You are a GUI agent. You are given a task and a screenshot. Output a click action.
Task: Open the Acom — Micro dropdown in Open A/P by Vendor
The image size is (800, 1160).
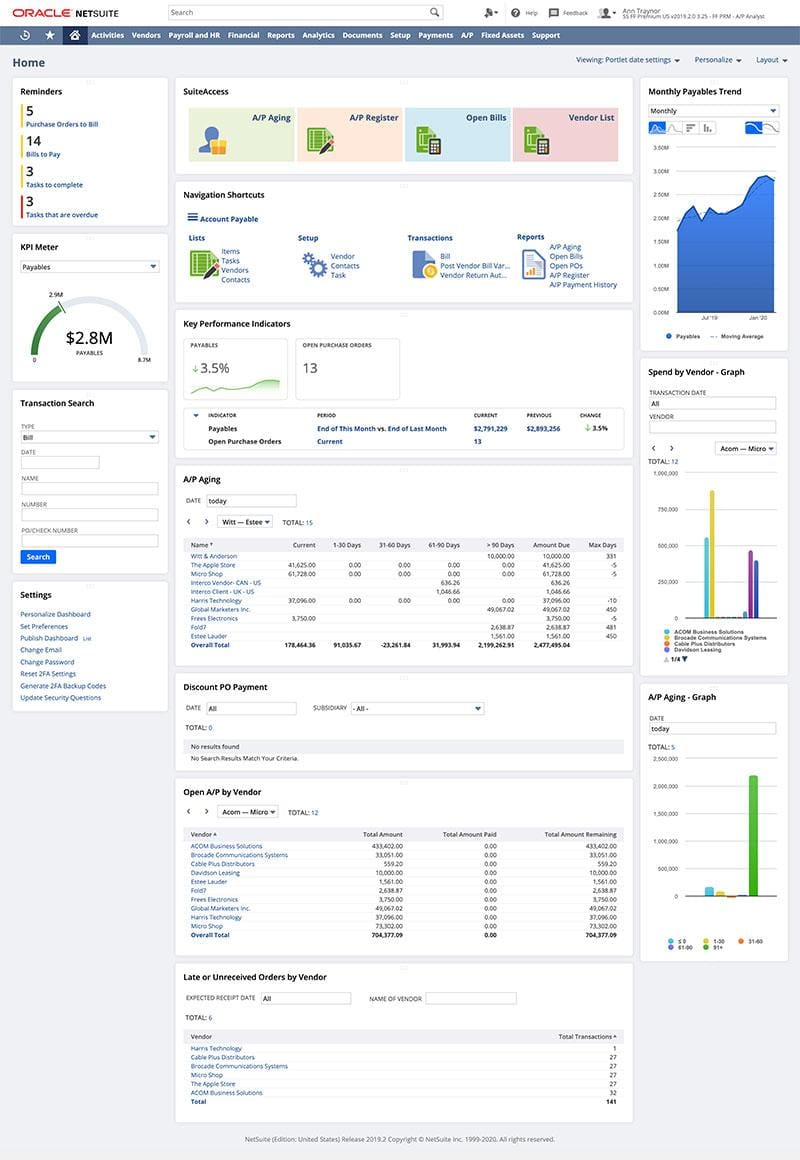click(249, 812)
